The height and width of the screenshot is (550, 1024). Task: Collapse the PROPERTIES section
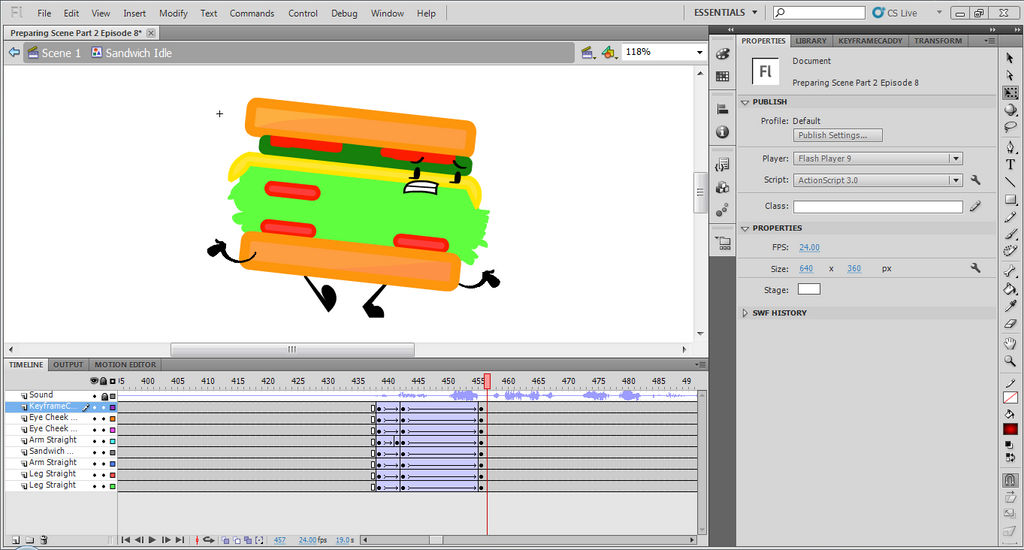[x=745, y=229]
